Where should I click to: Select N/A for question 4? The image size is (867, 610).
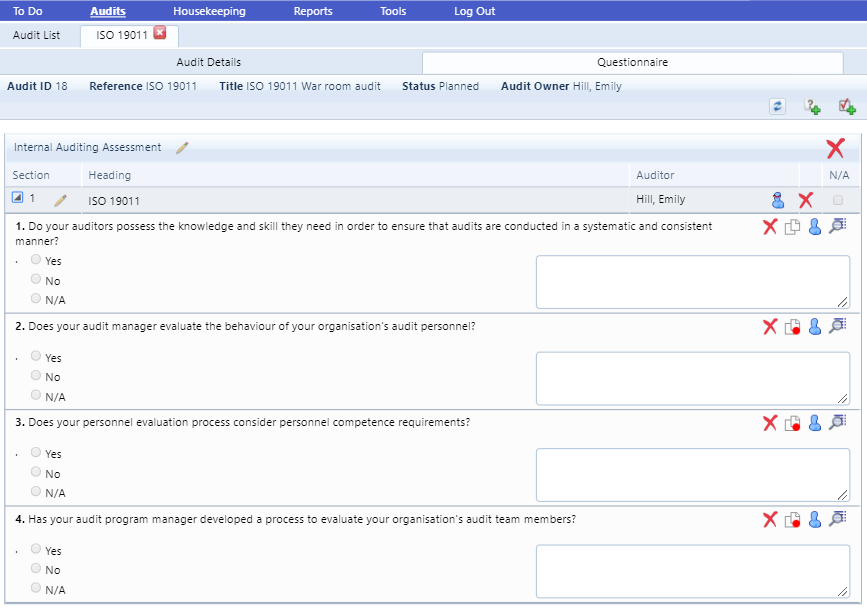click(x=36, y=588)
